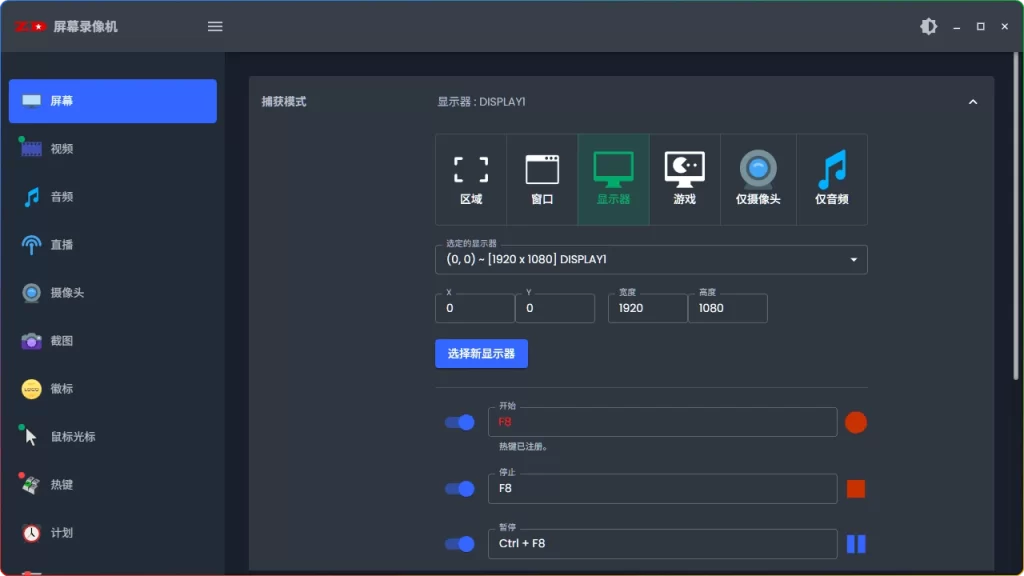Disable the 暂停 Ctrl + F8 toggle
The width and height of the screenshot is (1024, 576).
tap(459, 543)
